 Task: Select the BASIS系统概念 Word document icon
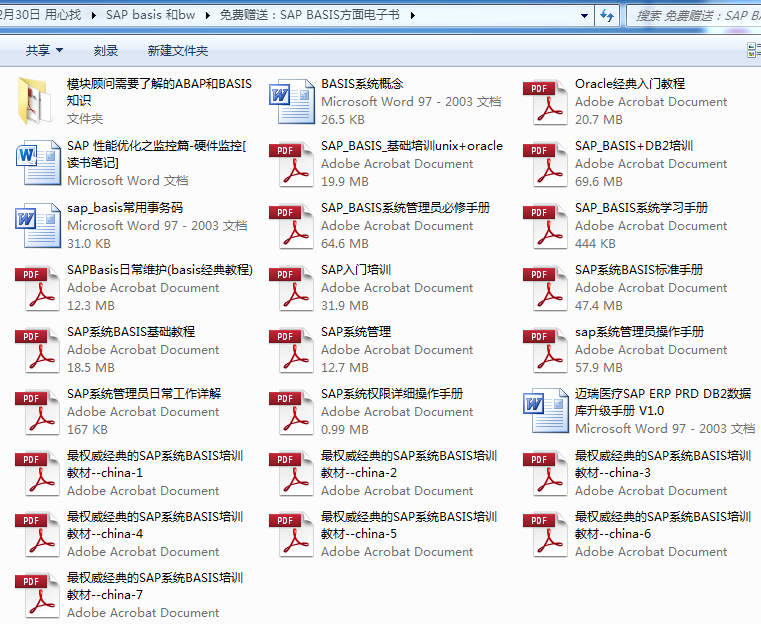coord(292,101)
